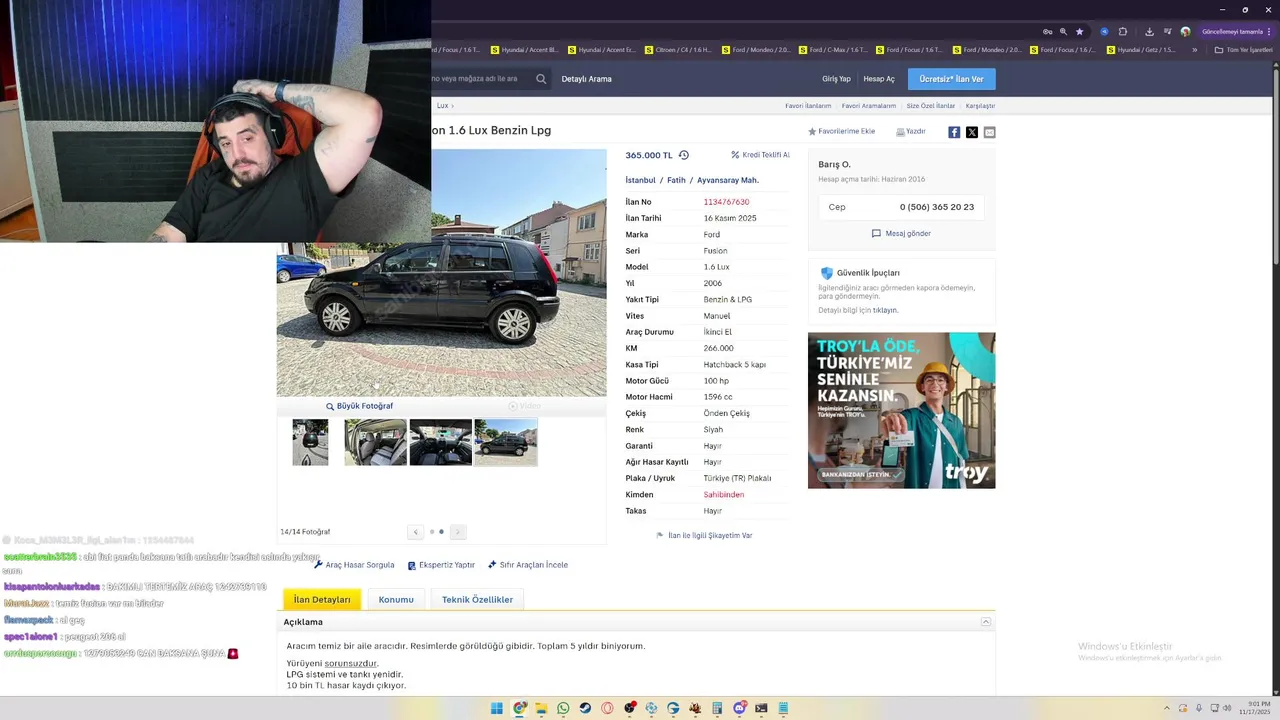
Task: Click the search magnifier icon in site header
Action: coord(541,79)
